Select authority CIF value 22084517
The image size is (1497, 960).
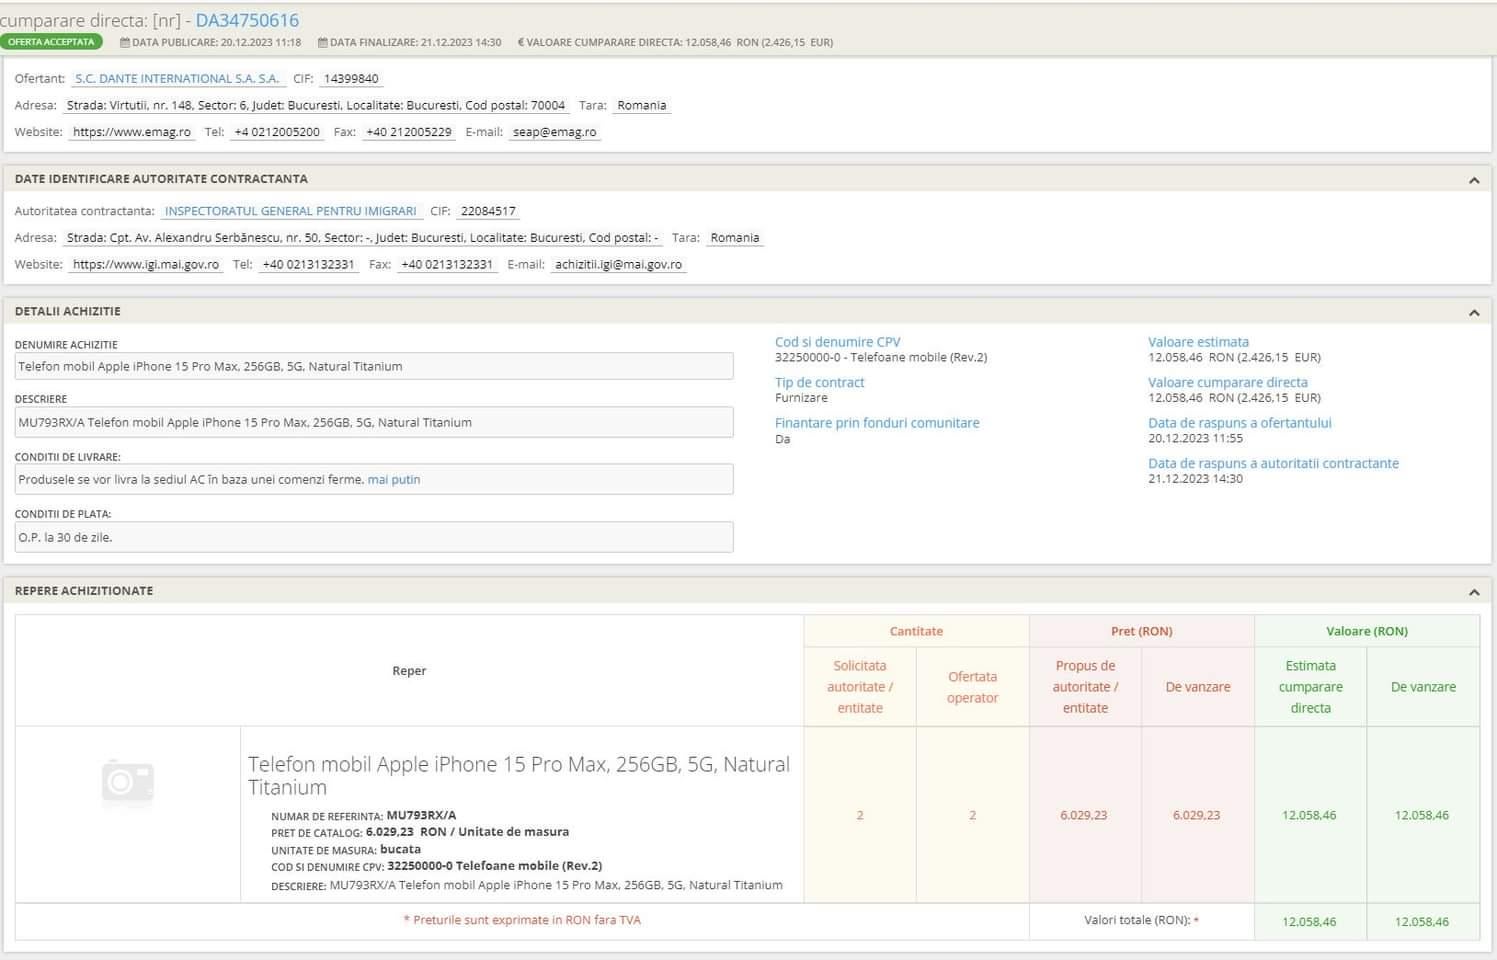pyautogui.click(x=488, y=211)
